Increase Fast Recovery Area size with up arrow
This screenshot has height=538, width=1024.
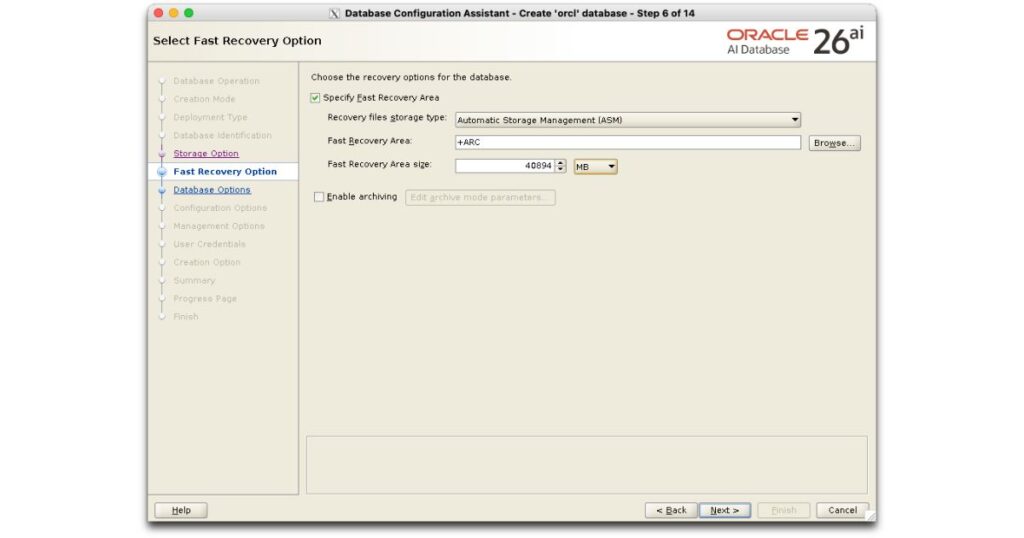click(560, 163)
